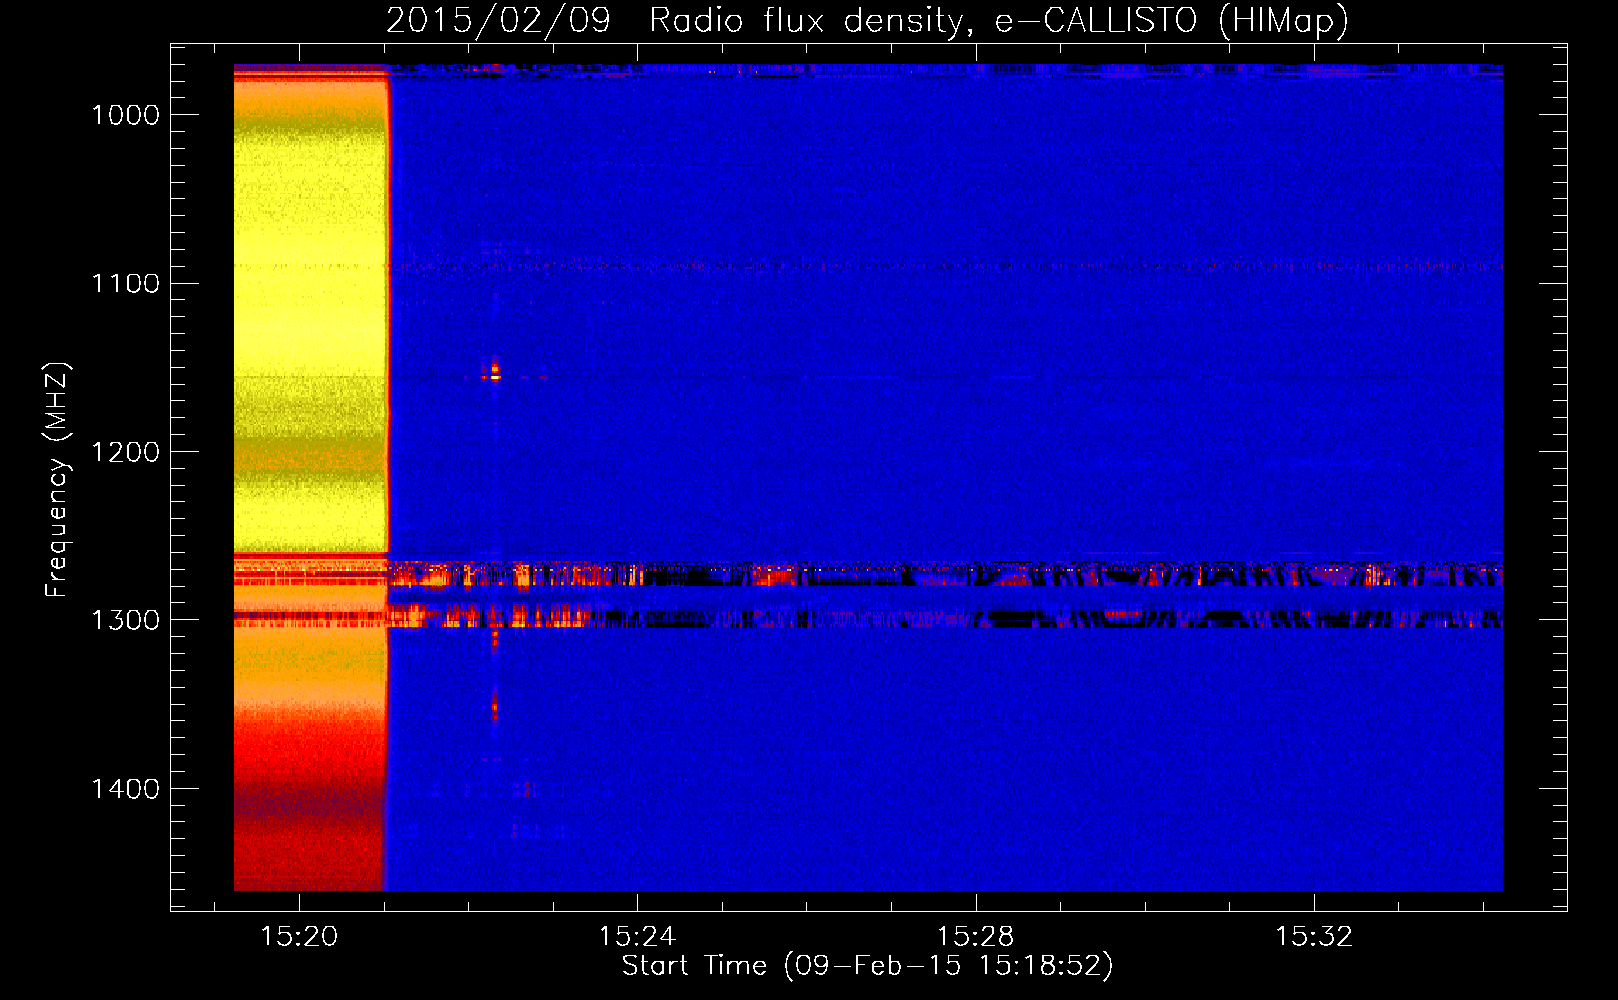
Task: Click the 15:32 time tick label
Action: click(x=1313, y=937)
